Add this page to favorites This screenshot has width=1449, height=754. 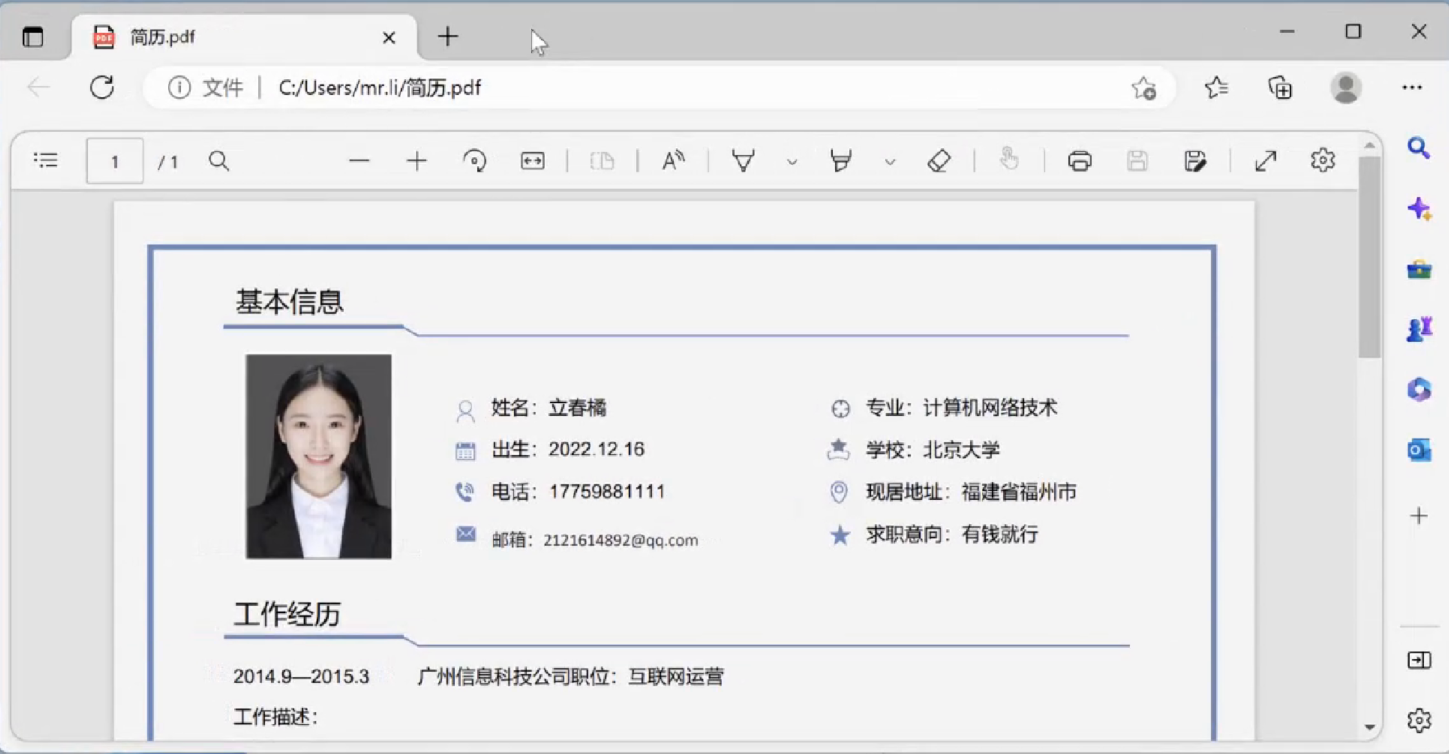tap(1144, 88)
